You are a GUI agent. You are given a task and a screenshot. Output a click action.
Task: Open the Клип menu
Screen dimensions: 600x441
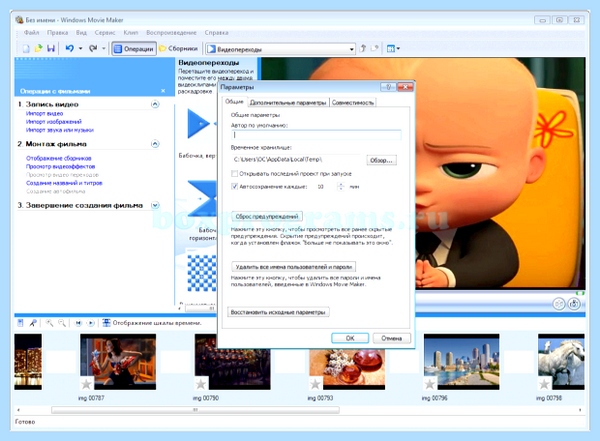[130, 33]
